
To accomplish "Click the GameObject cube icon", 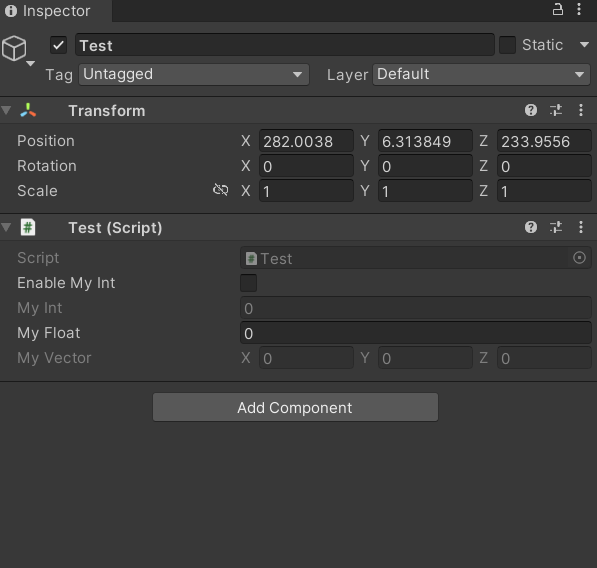I will tap(14, 48).
